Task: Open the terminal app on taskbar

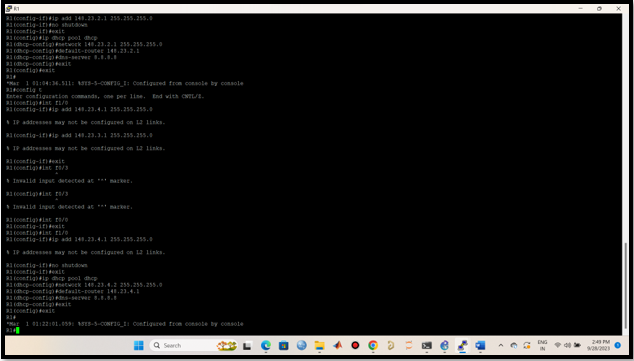Action: click(x=427, y=346)
